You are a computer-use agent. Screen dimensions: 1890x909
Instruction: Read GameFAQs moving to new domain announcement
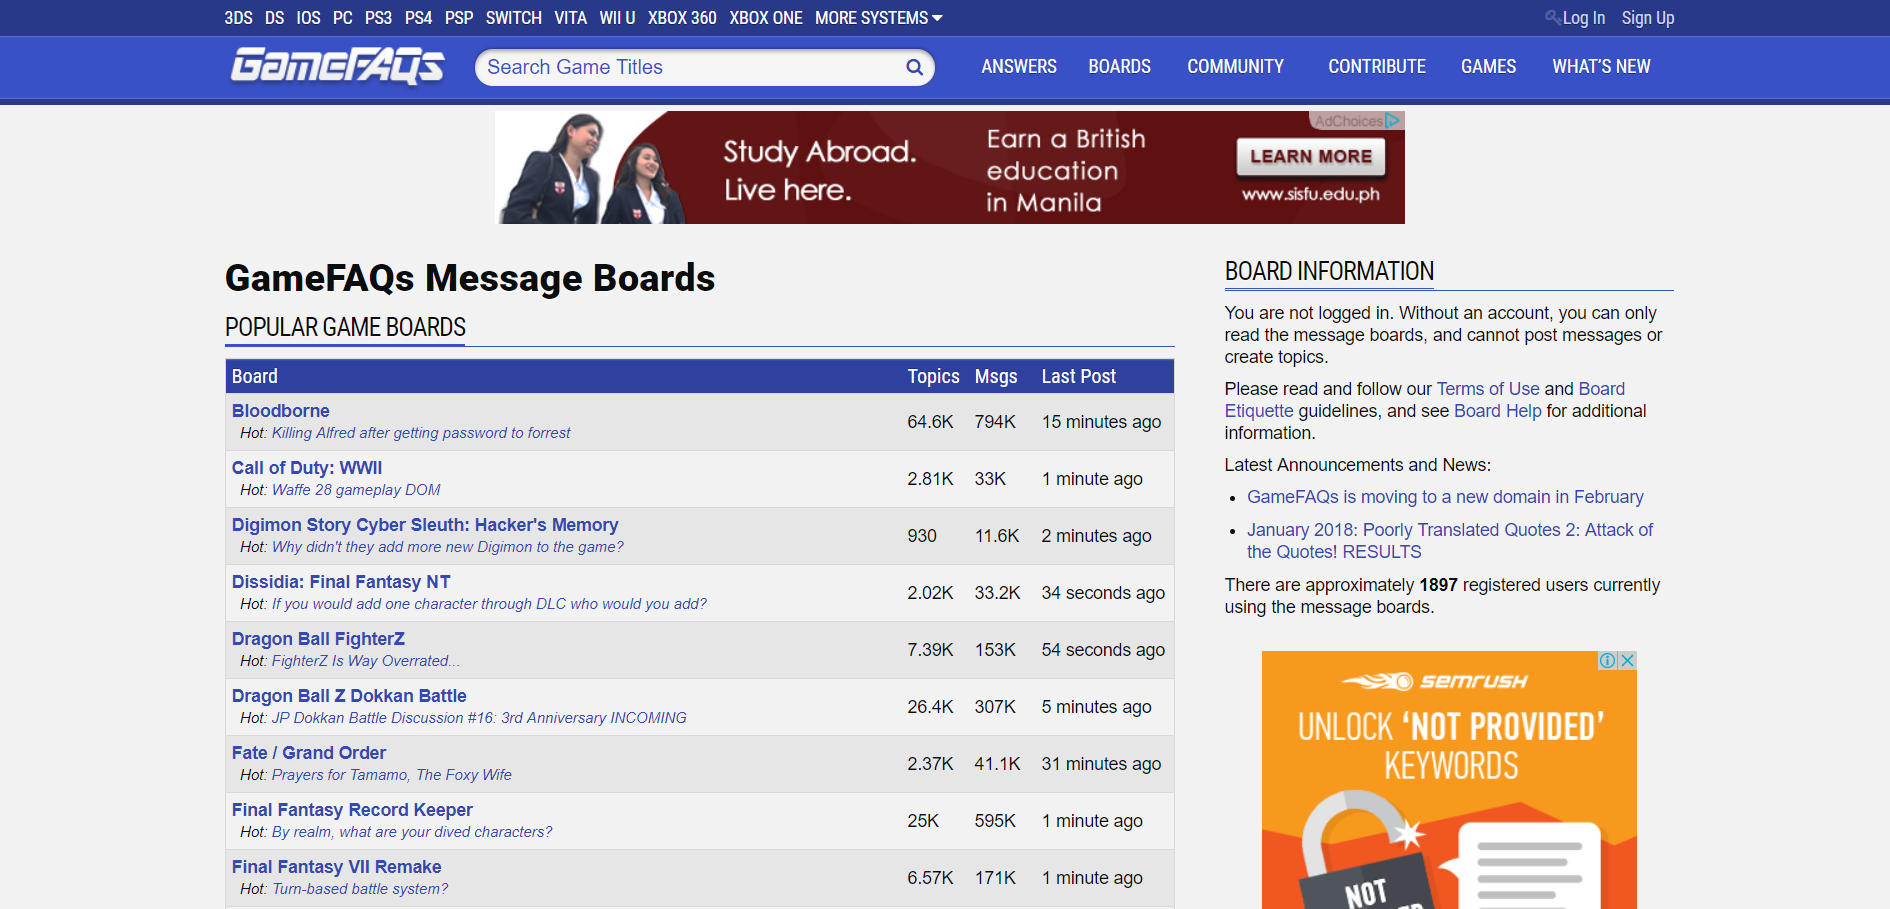coord(1444,497)
